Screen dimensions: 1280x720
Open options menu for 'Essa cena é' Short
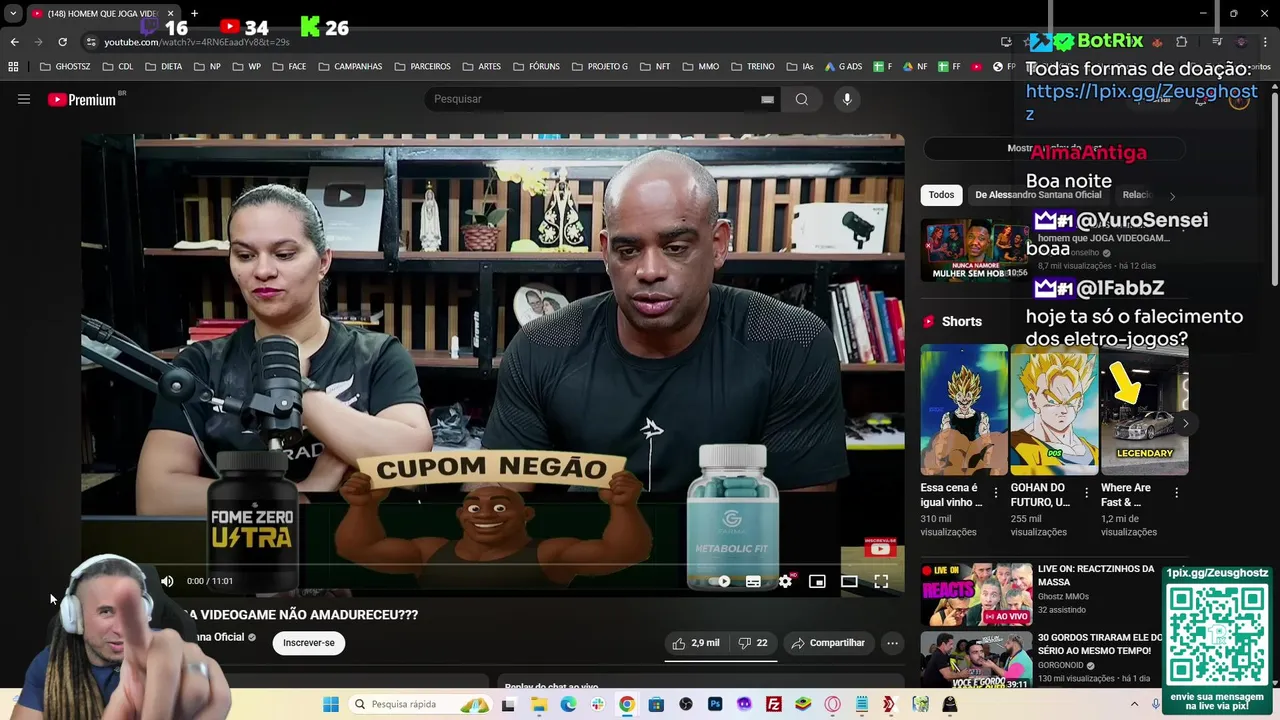point(995,493)
